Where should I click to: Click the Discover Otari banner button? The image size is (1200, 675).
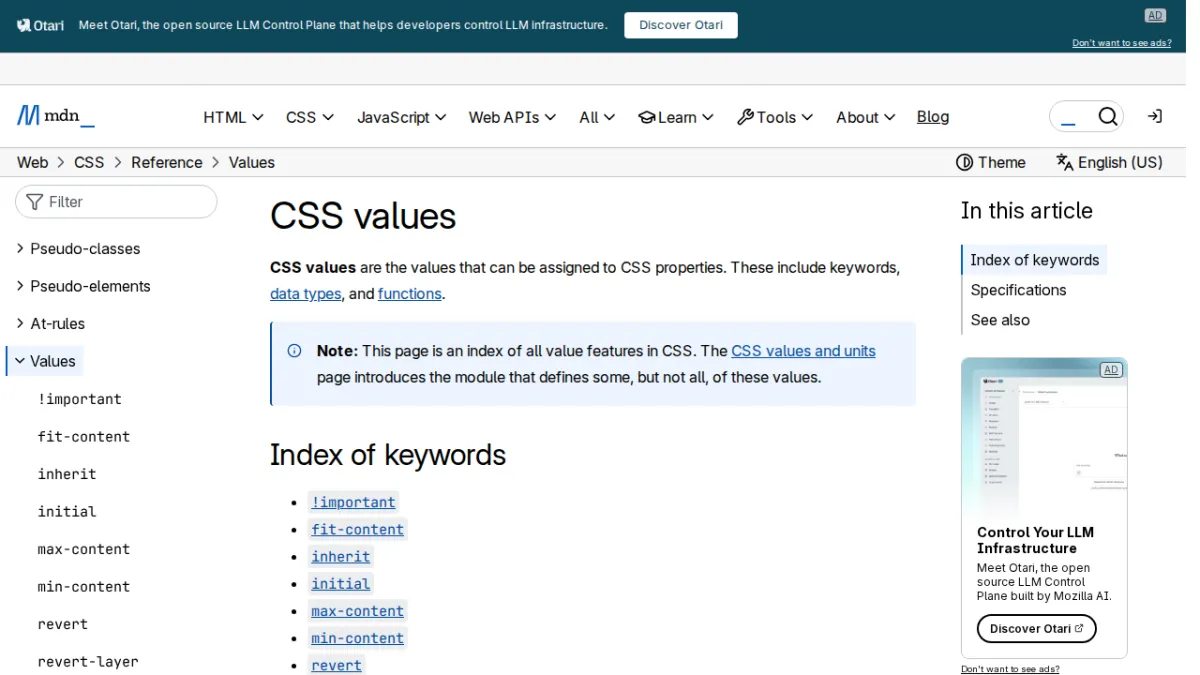681,25
